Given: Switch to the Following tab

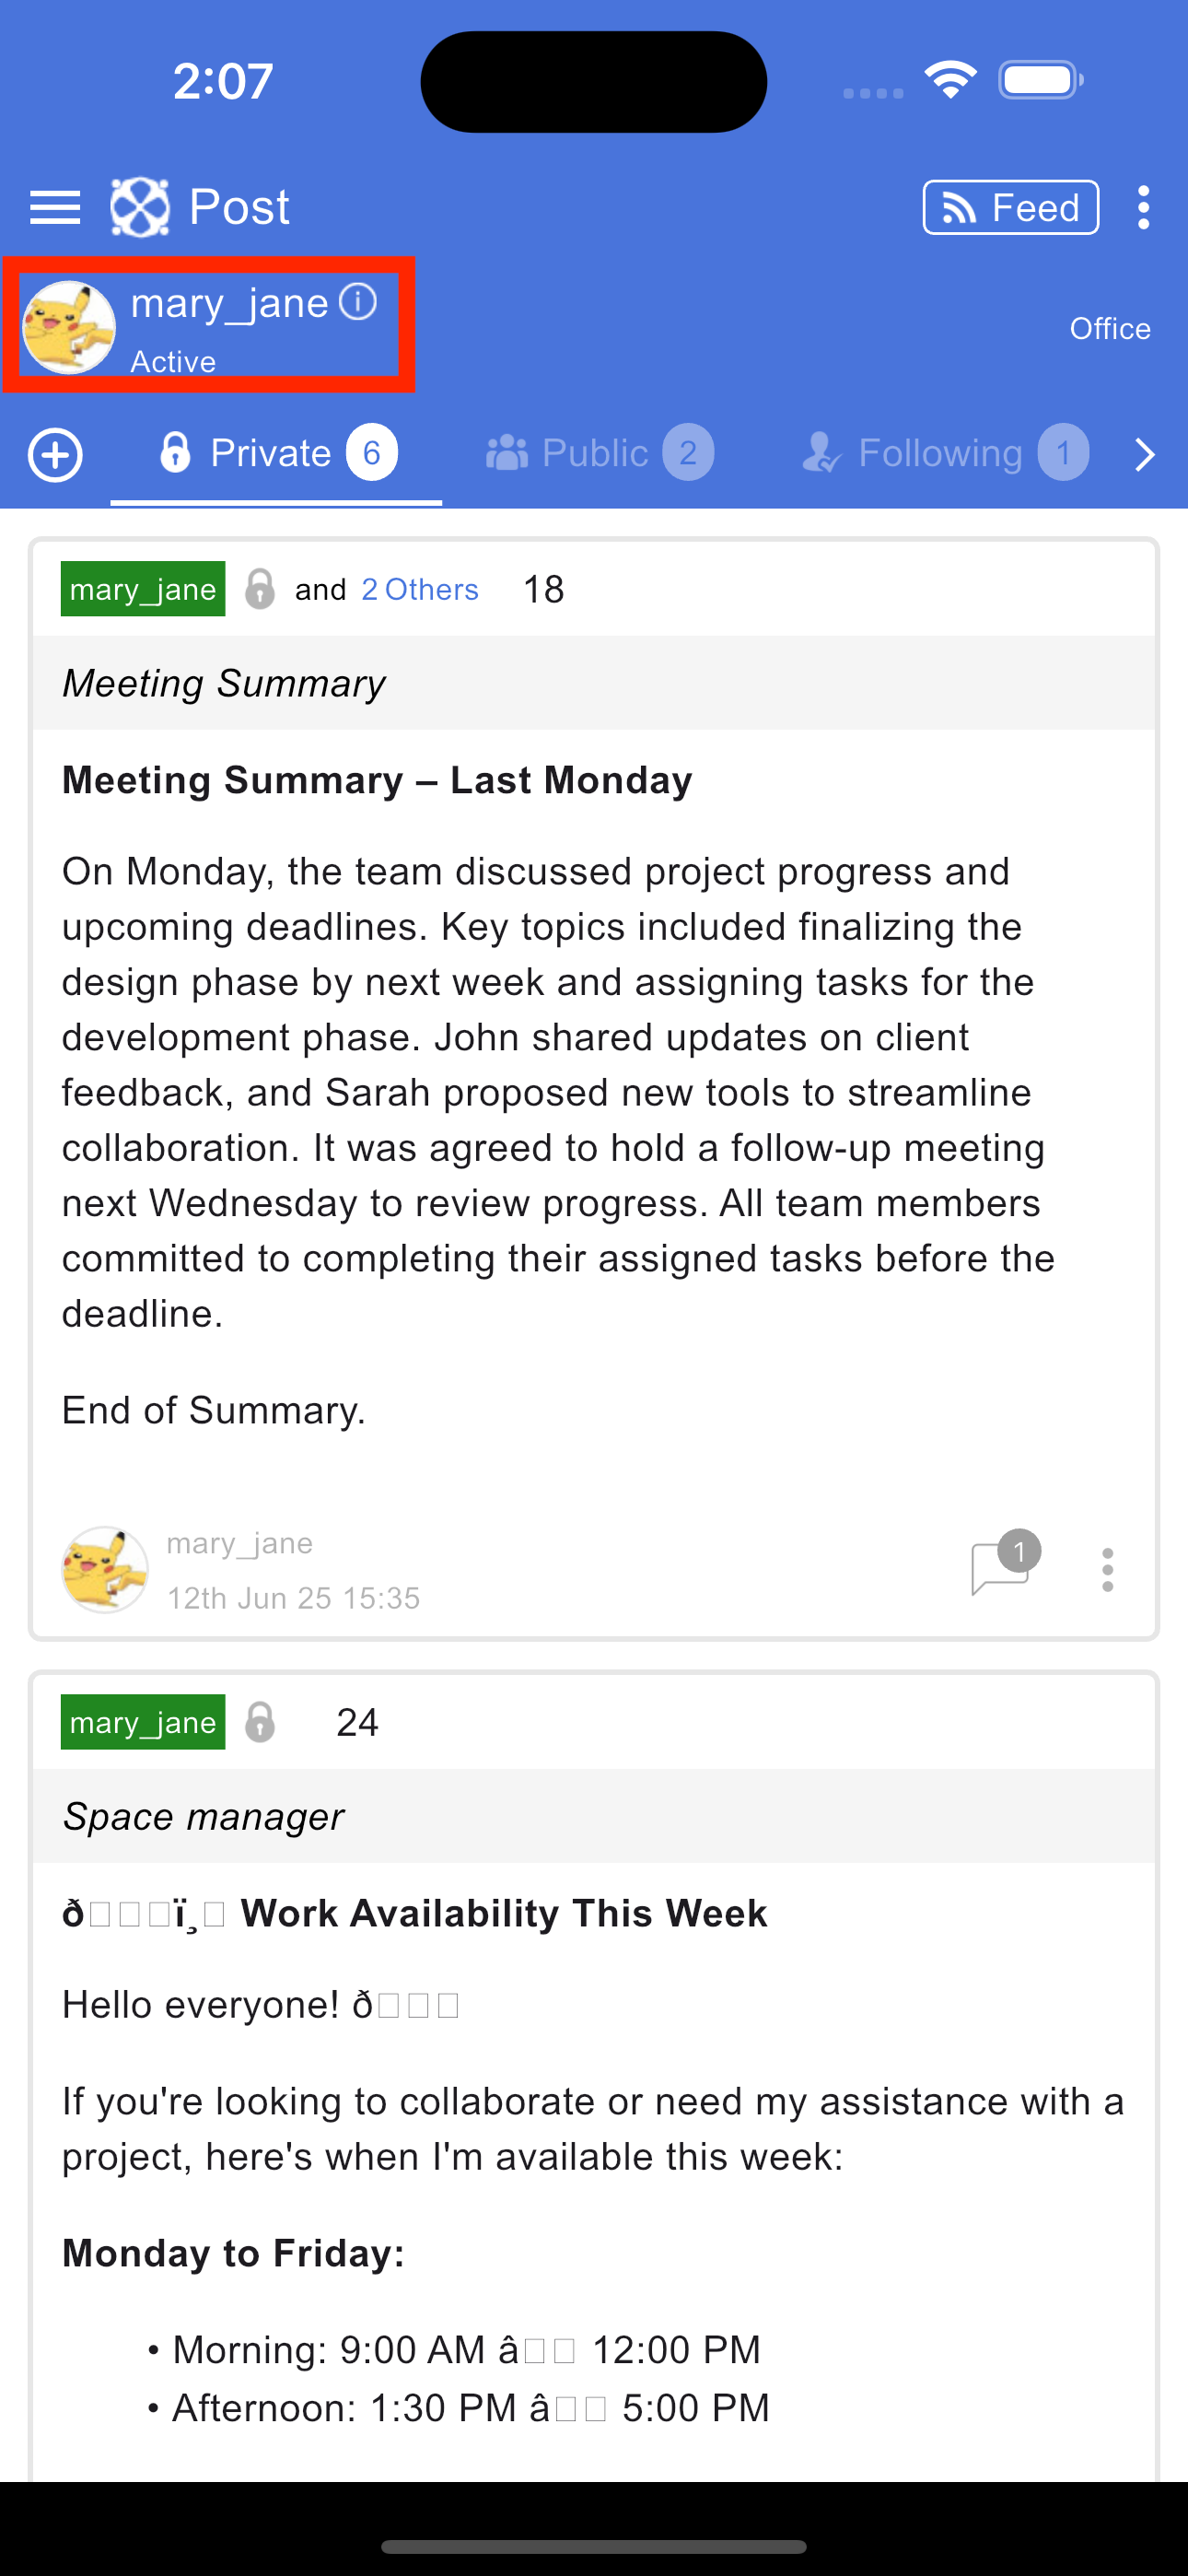Looking at the screenshot, I should [x=945, y=454].
